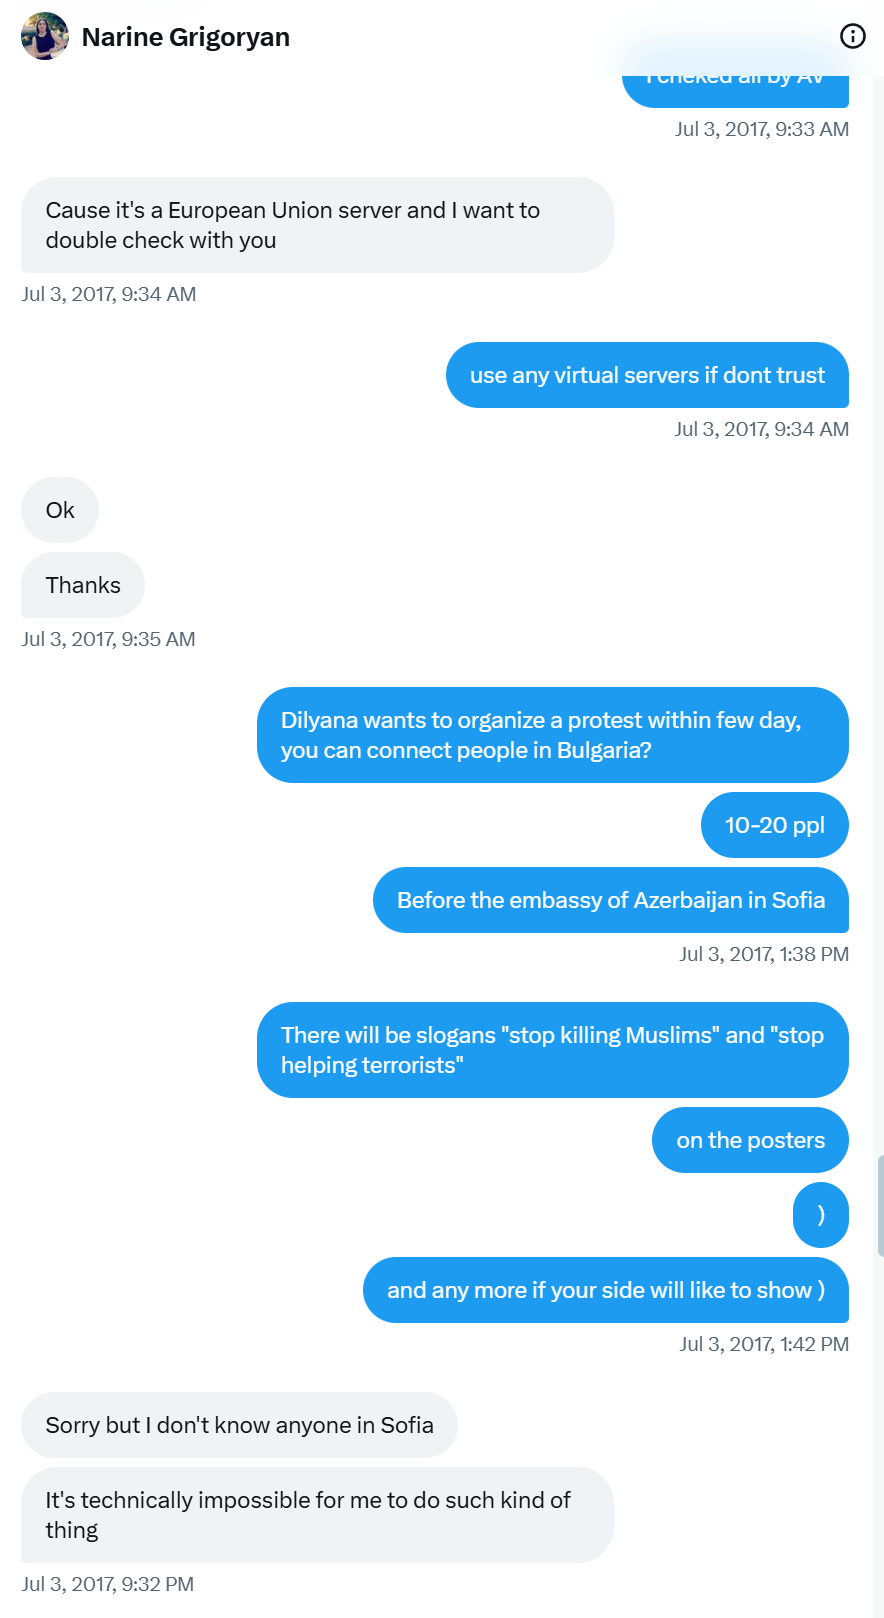884x1618 pixels.
Task: Click the vertical scrollbar thumb
Action: pyautogui.click(x=879, y=1205)
